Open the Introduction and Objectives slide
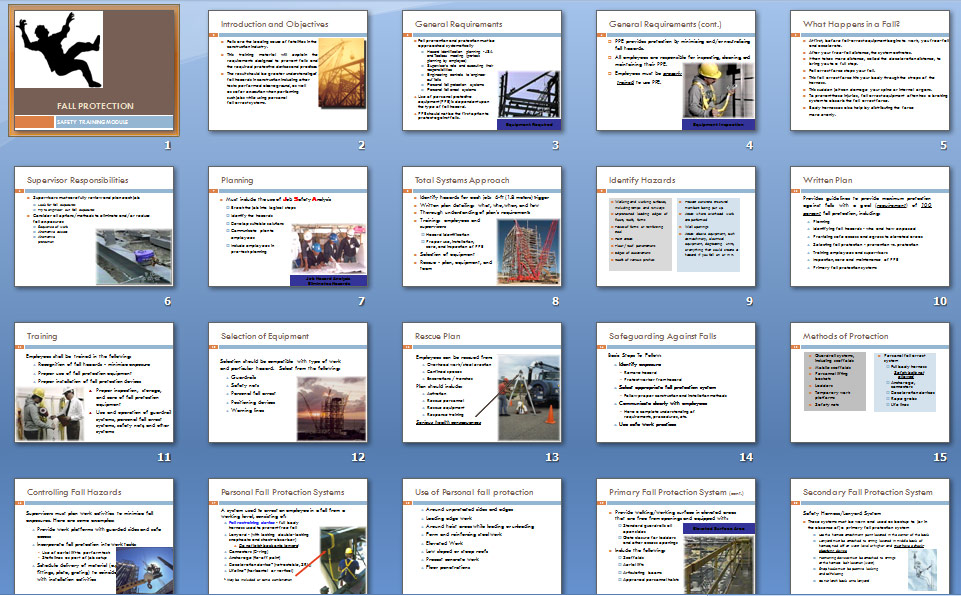This screenshot has width=961, height=596. pyautogui.click(x=288, y=70)
